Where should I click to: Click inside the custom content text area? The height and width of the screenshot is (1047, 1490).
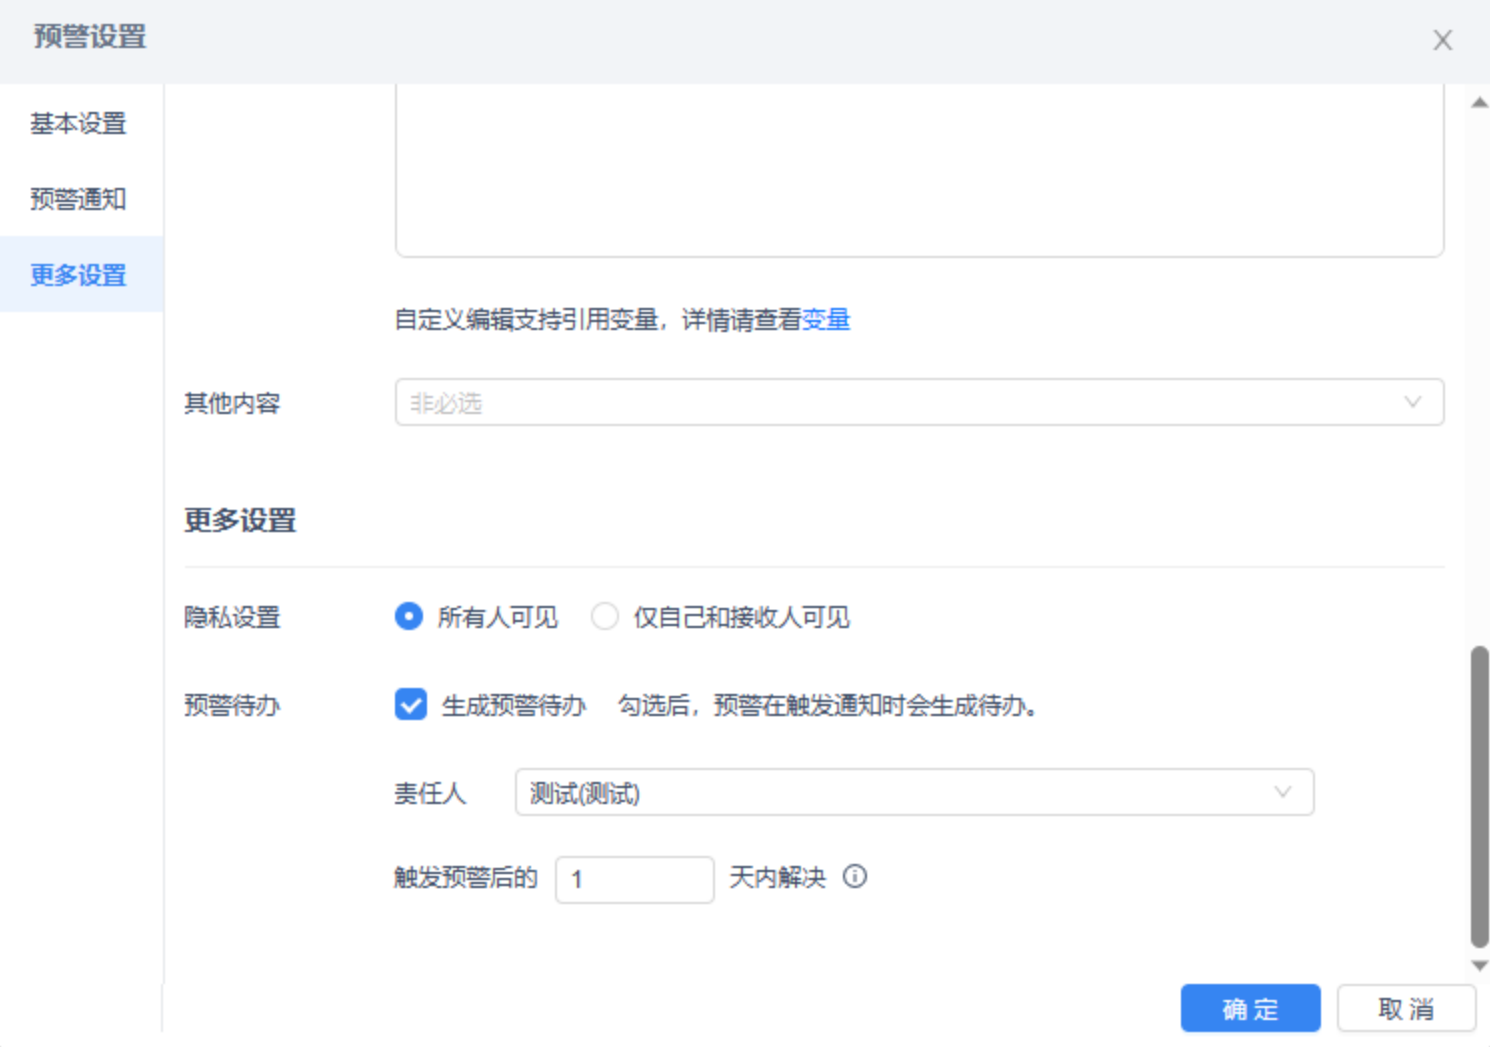tap(919, 170)
